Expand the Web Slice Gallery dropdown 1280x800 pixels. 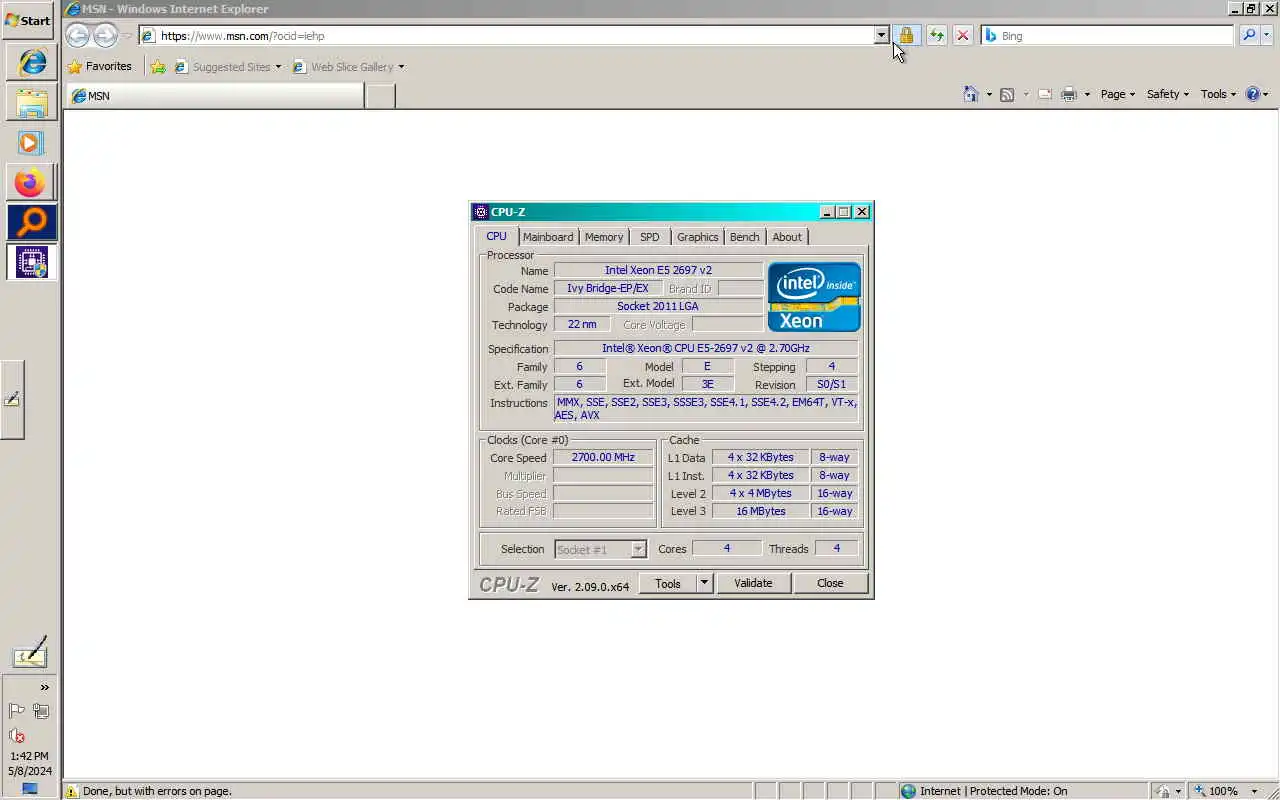click(x=401, y=67)
